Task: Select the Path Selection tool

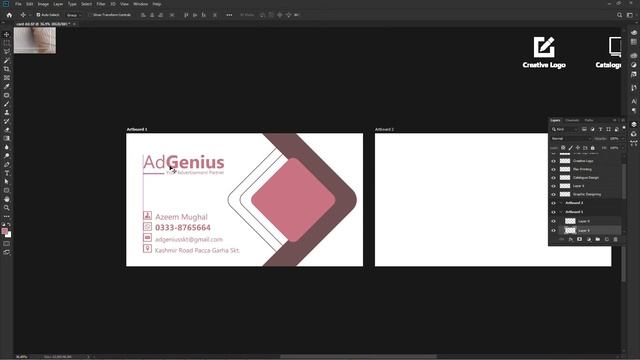Action: tap(7, 182)
